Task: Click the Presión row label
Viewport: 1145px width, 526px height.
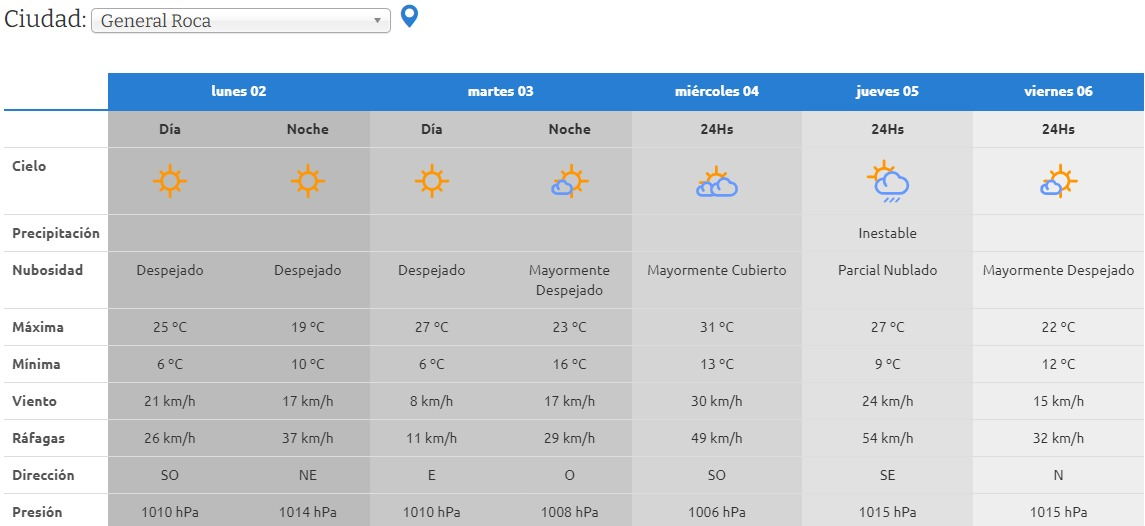Action: tap(37, 512)
